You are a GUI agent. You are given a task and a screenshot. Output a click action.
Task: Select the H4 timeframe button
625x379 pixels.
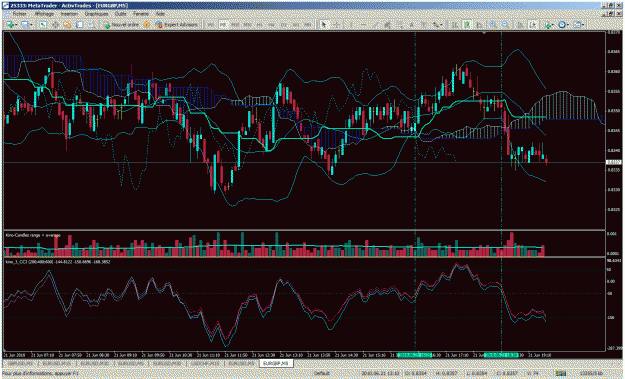(x=272, y=25)
